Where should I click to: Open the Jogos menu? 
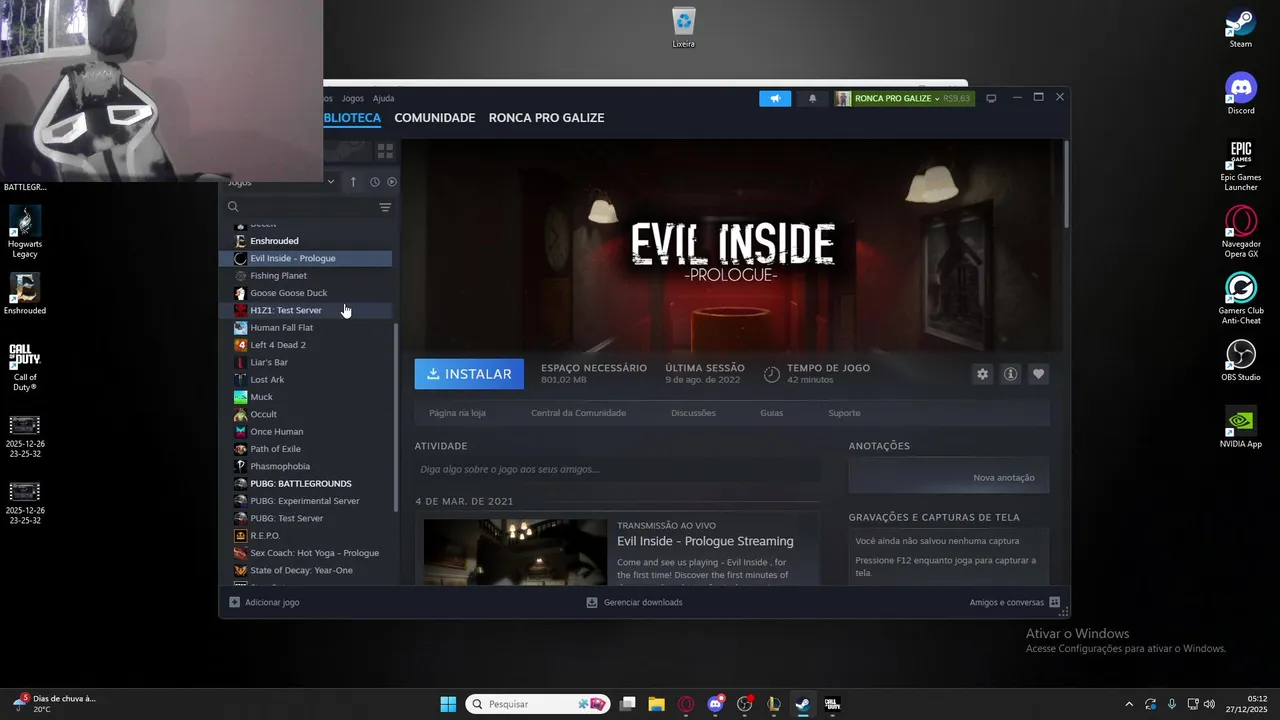click(x=353, y=98)
